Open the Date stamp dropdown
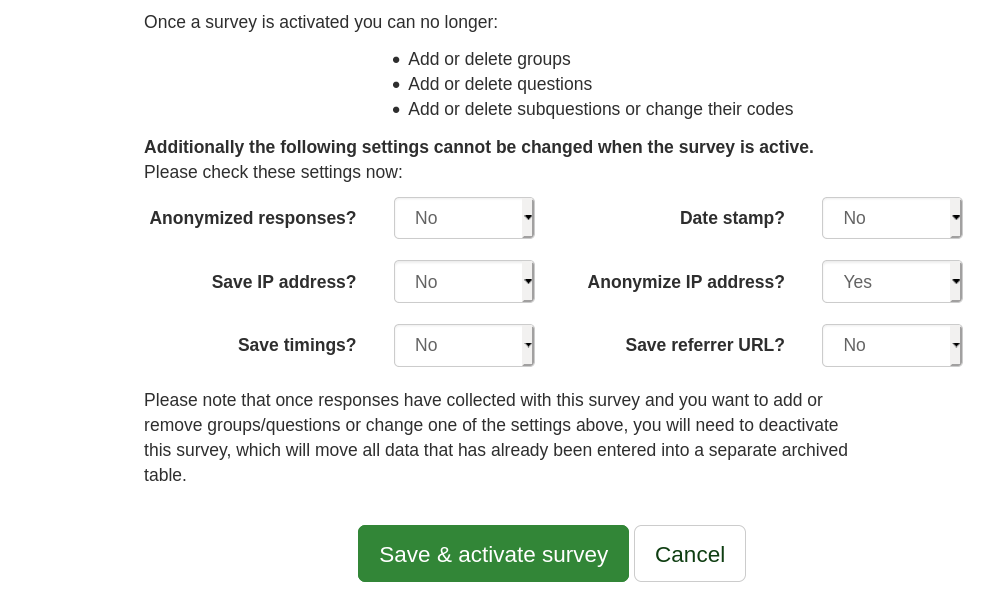The image size is (1004, 592). click(x=892, y=218)
